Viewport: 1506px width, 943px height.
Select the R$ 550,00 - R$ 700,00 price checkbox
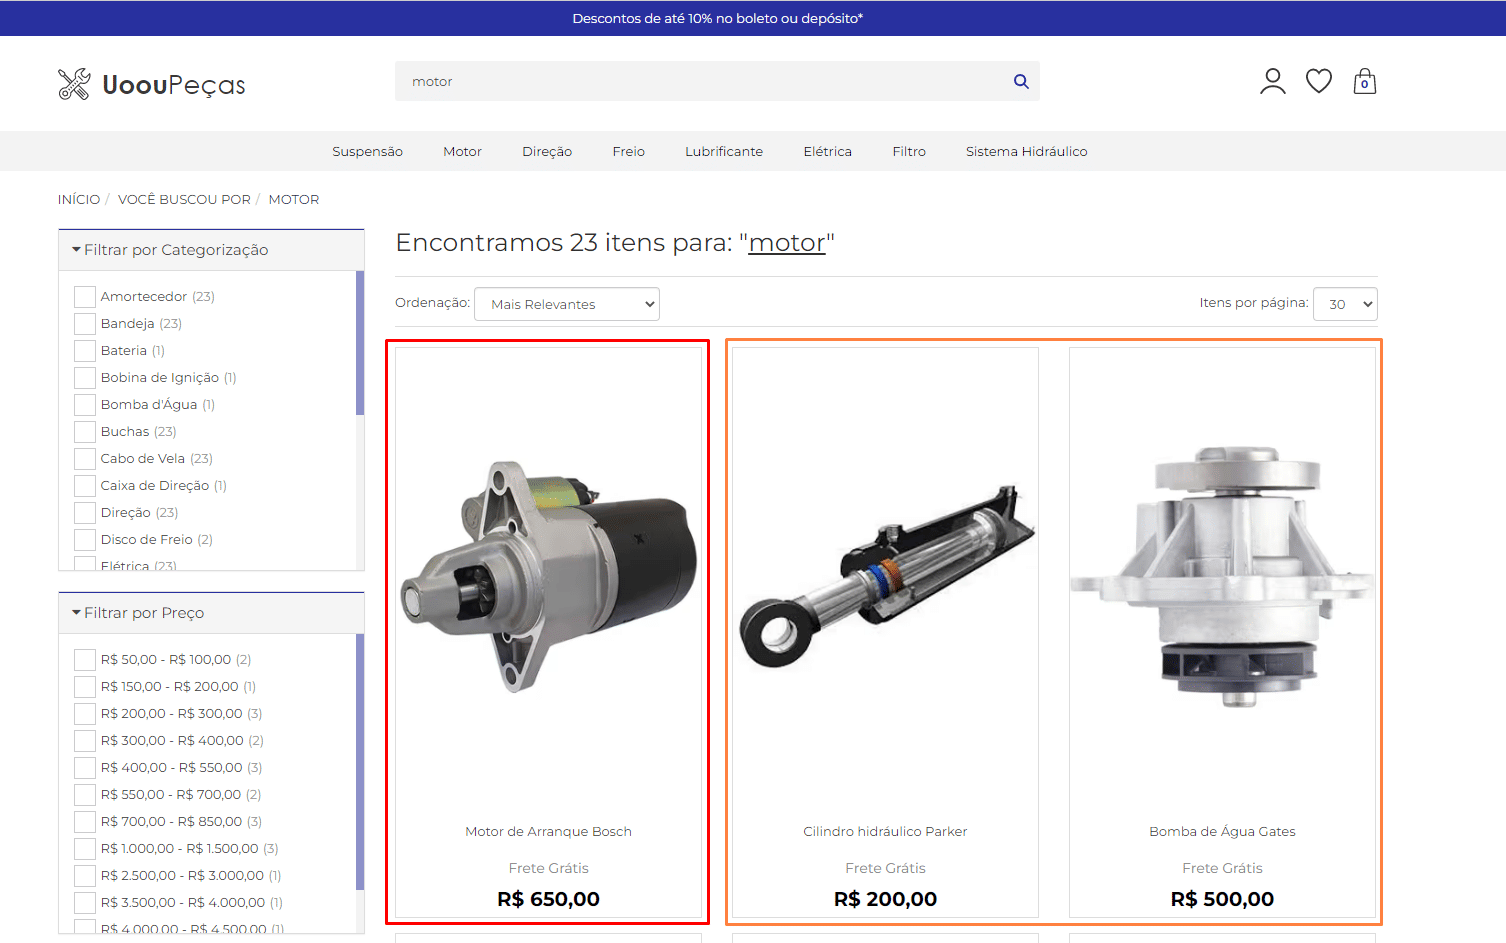click(85, 795)
